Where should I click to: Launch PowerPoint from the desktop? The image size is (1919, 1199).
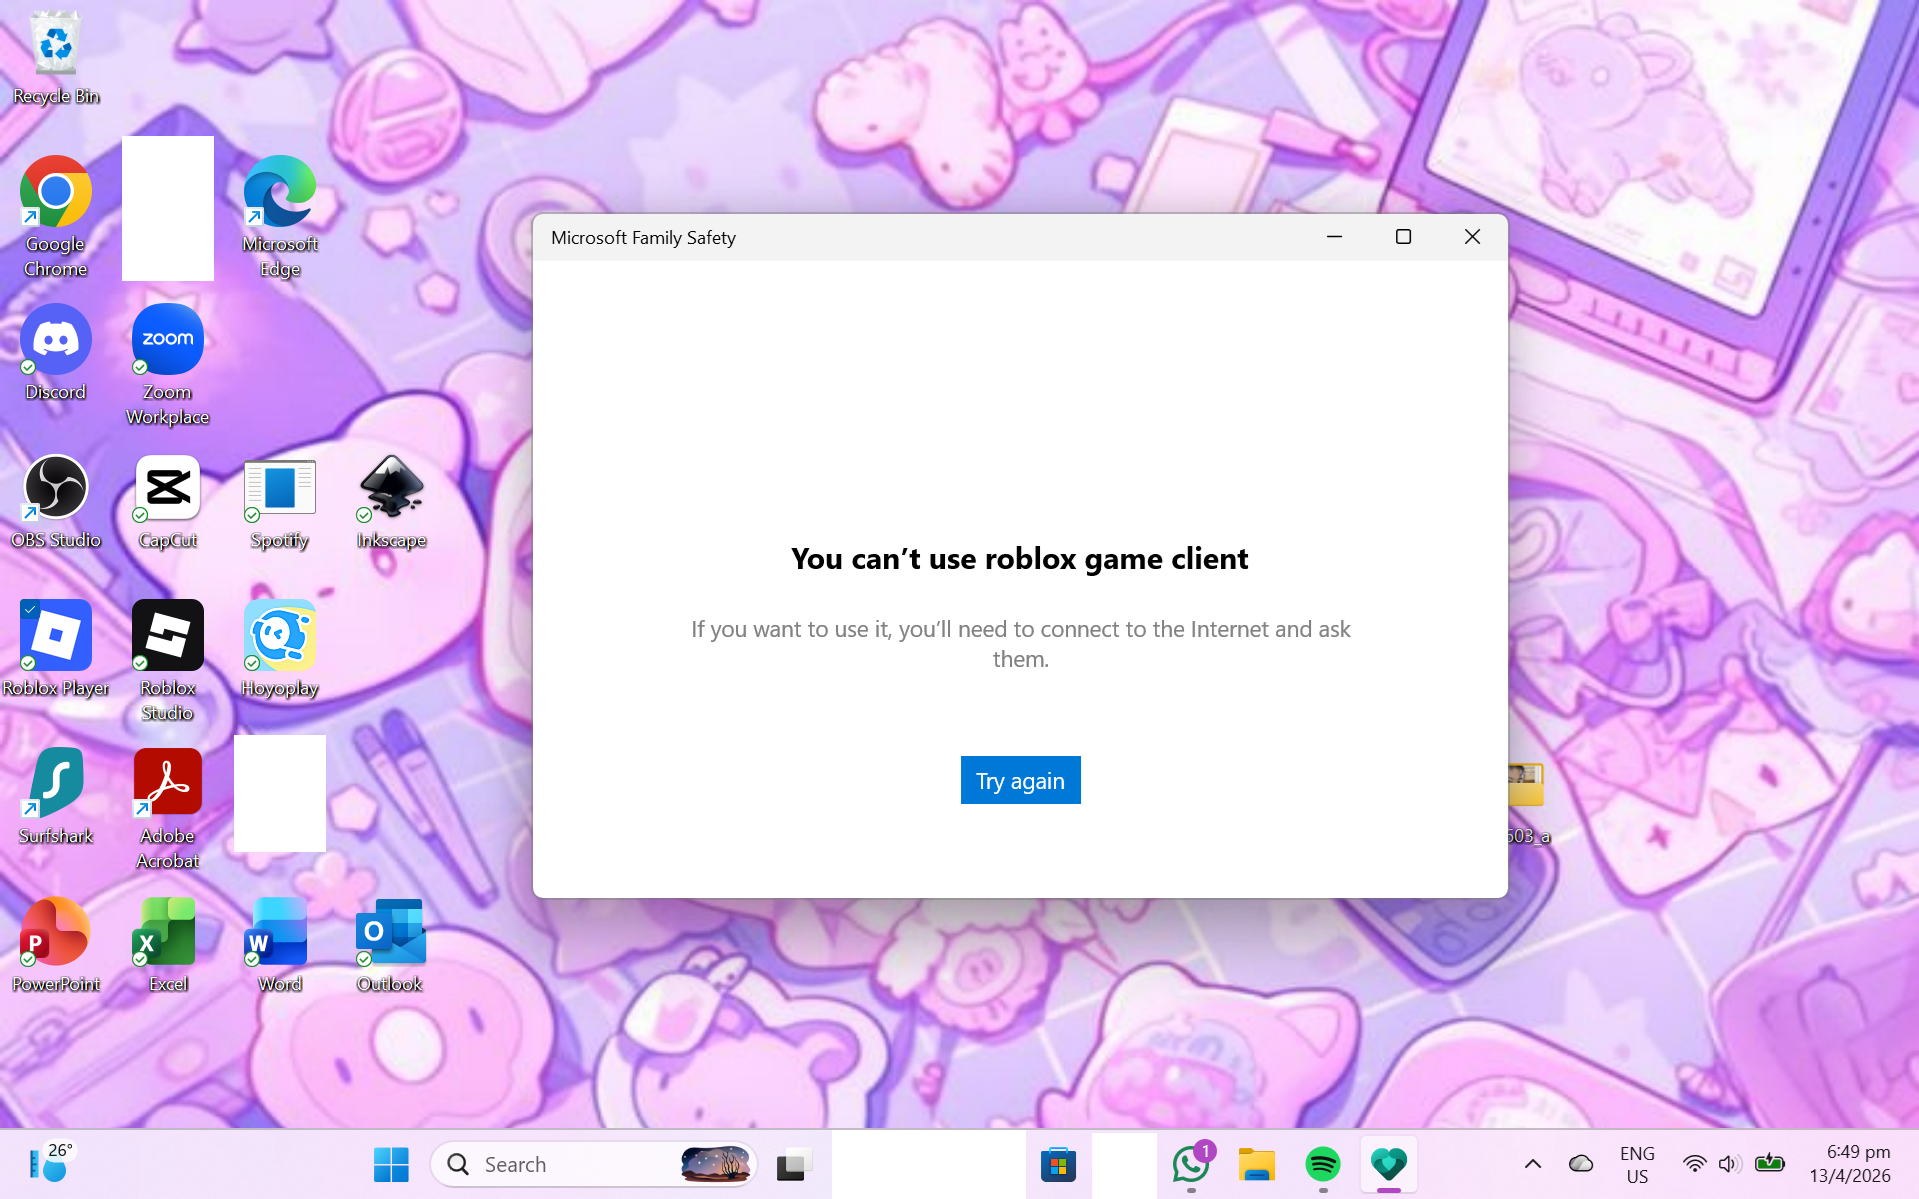(56, 944)
